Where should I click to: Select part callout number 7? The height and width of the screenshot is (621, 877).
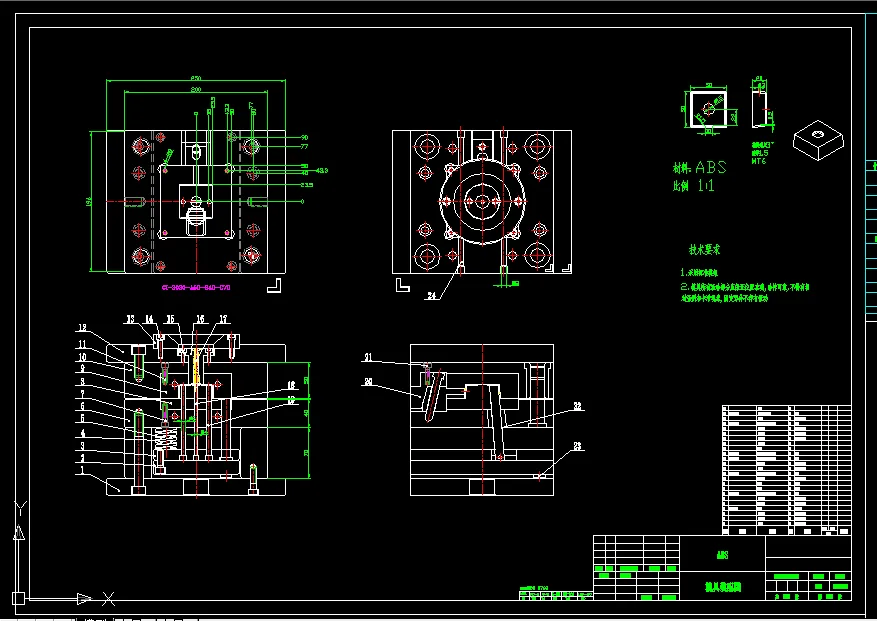pos(83,394)
